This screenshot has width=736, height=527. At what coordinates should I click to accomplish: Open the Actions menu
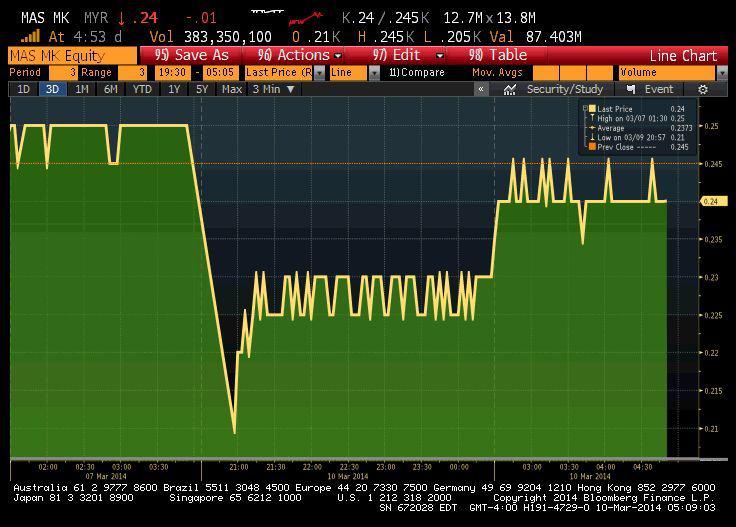coord(300,55)
